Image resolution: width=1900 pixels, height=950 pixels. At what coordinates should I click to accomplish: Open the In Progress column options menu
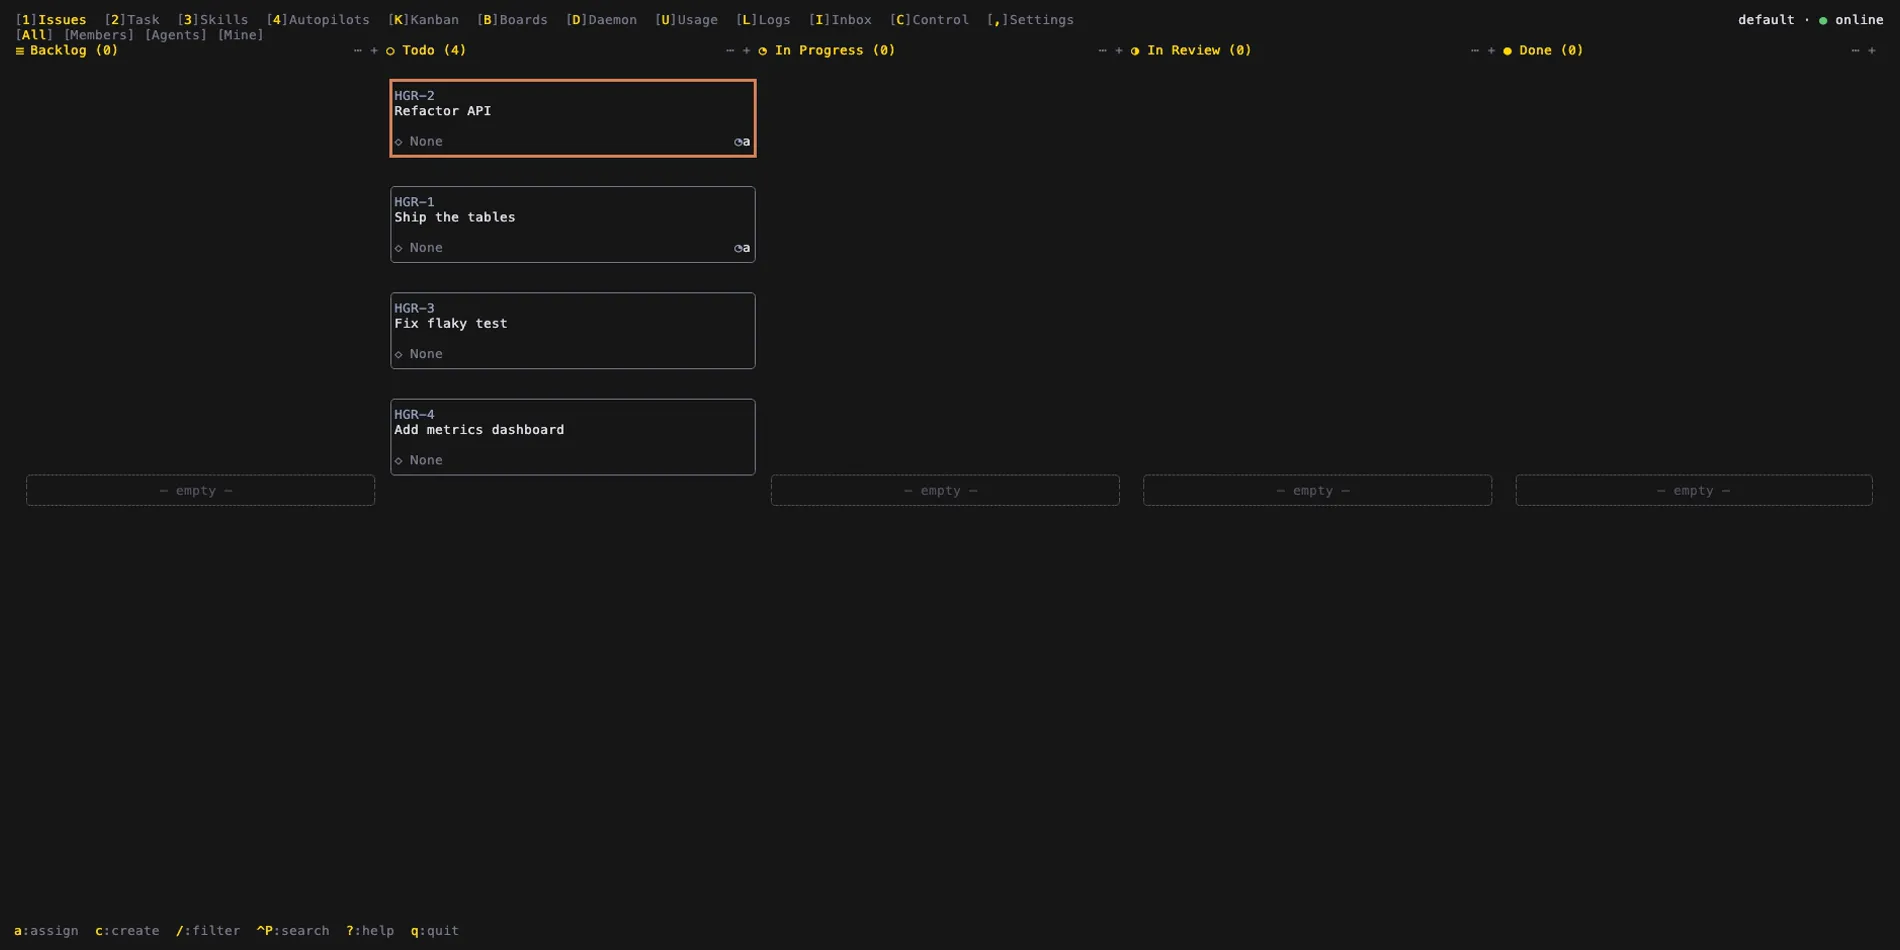[1102, 51]
